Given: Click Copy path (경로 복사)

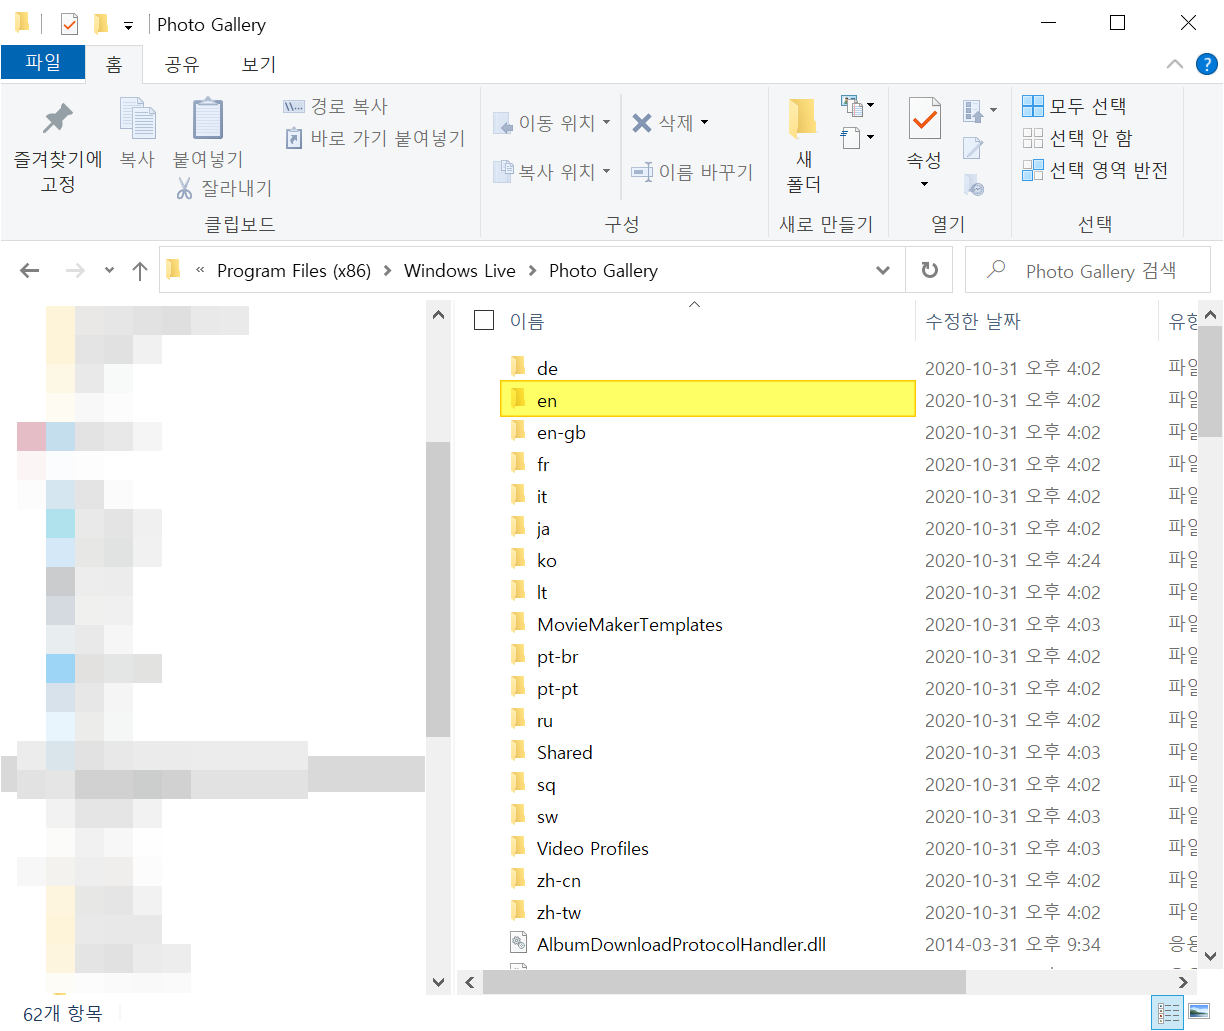Looking at the screenshot, I should [x=335, y=106].
